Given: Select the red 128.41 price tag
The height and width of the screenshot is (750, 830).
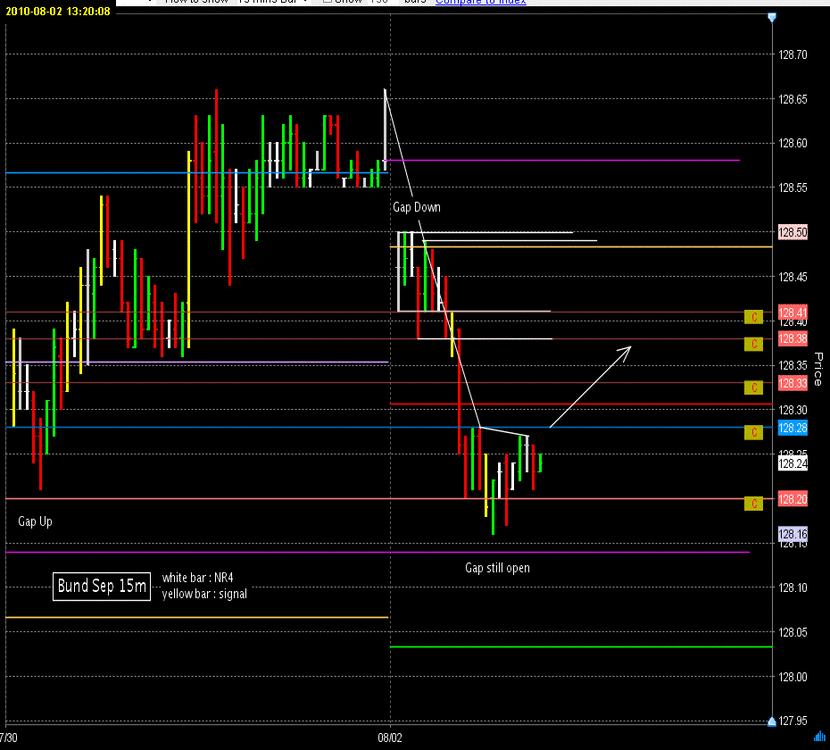Looking at the screenshot, I should point(792,312).
